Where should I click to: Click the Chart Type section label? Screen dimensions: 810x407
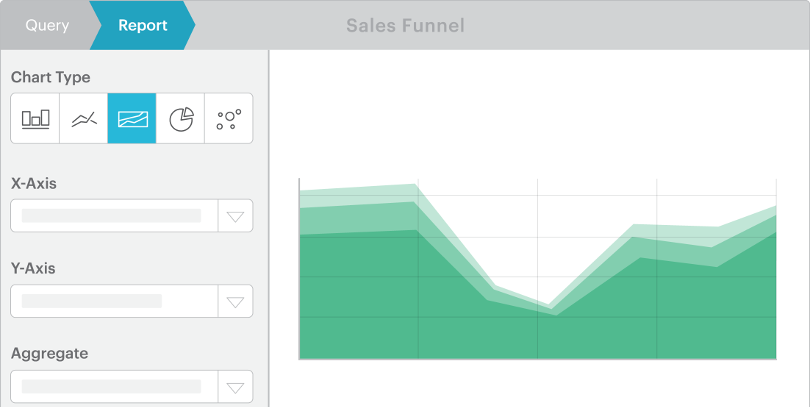click(x=50, y=78)
